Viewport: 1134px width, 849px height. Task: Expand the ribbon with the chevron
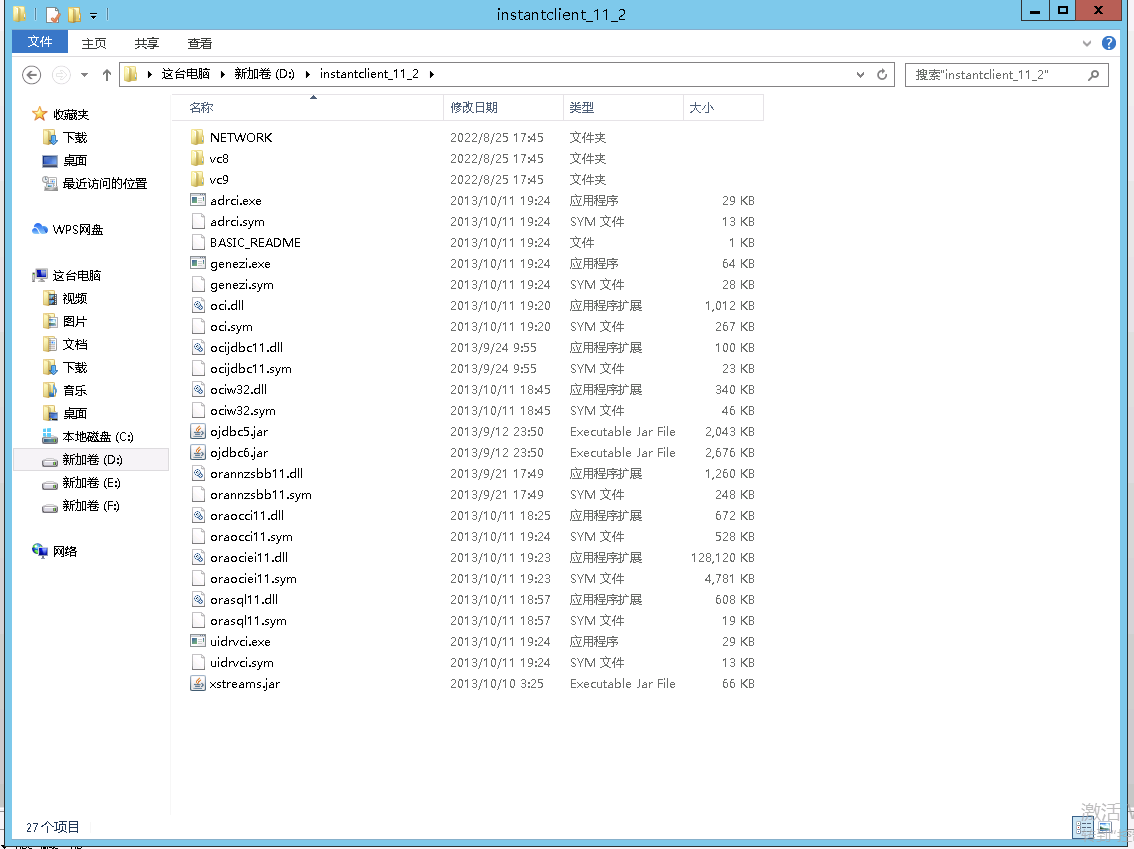tap(1088, 44)
